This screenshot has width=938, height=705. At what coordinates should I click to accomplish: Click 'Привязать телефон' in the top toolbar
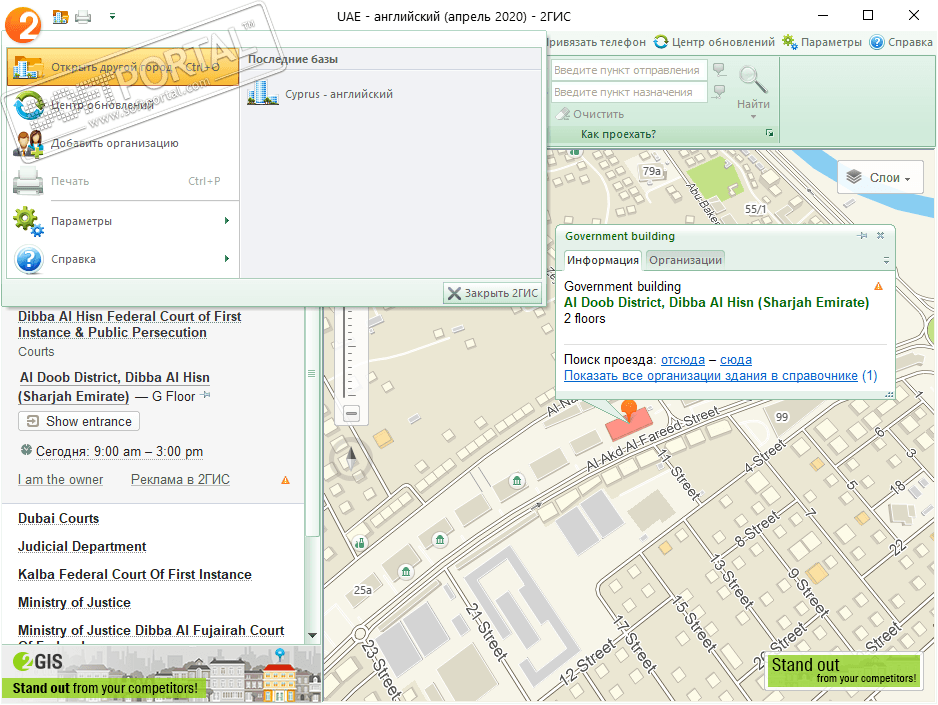point(595,42)
